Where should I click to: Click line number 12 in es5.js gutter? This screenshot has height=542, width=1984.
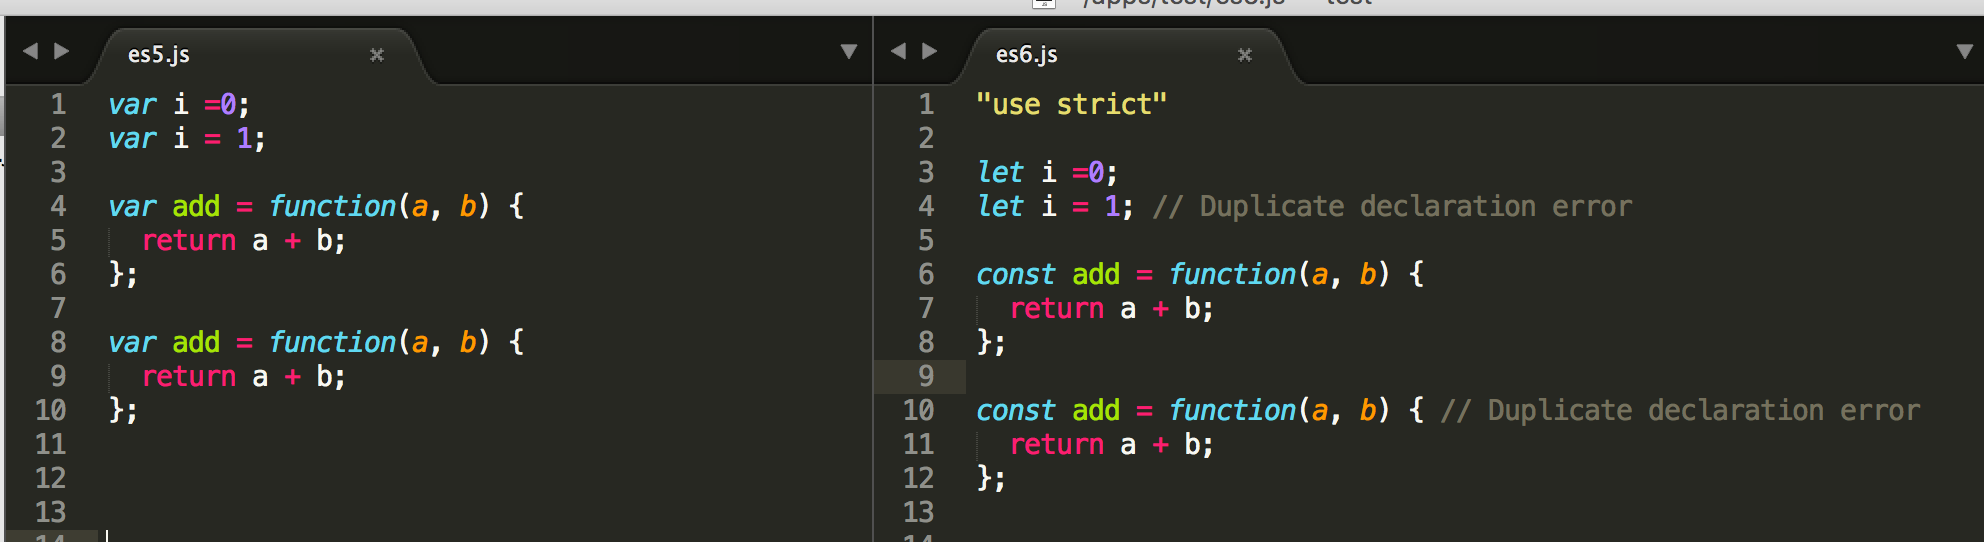(50, 478)
